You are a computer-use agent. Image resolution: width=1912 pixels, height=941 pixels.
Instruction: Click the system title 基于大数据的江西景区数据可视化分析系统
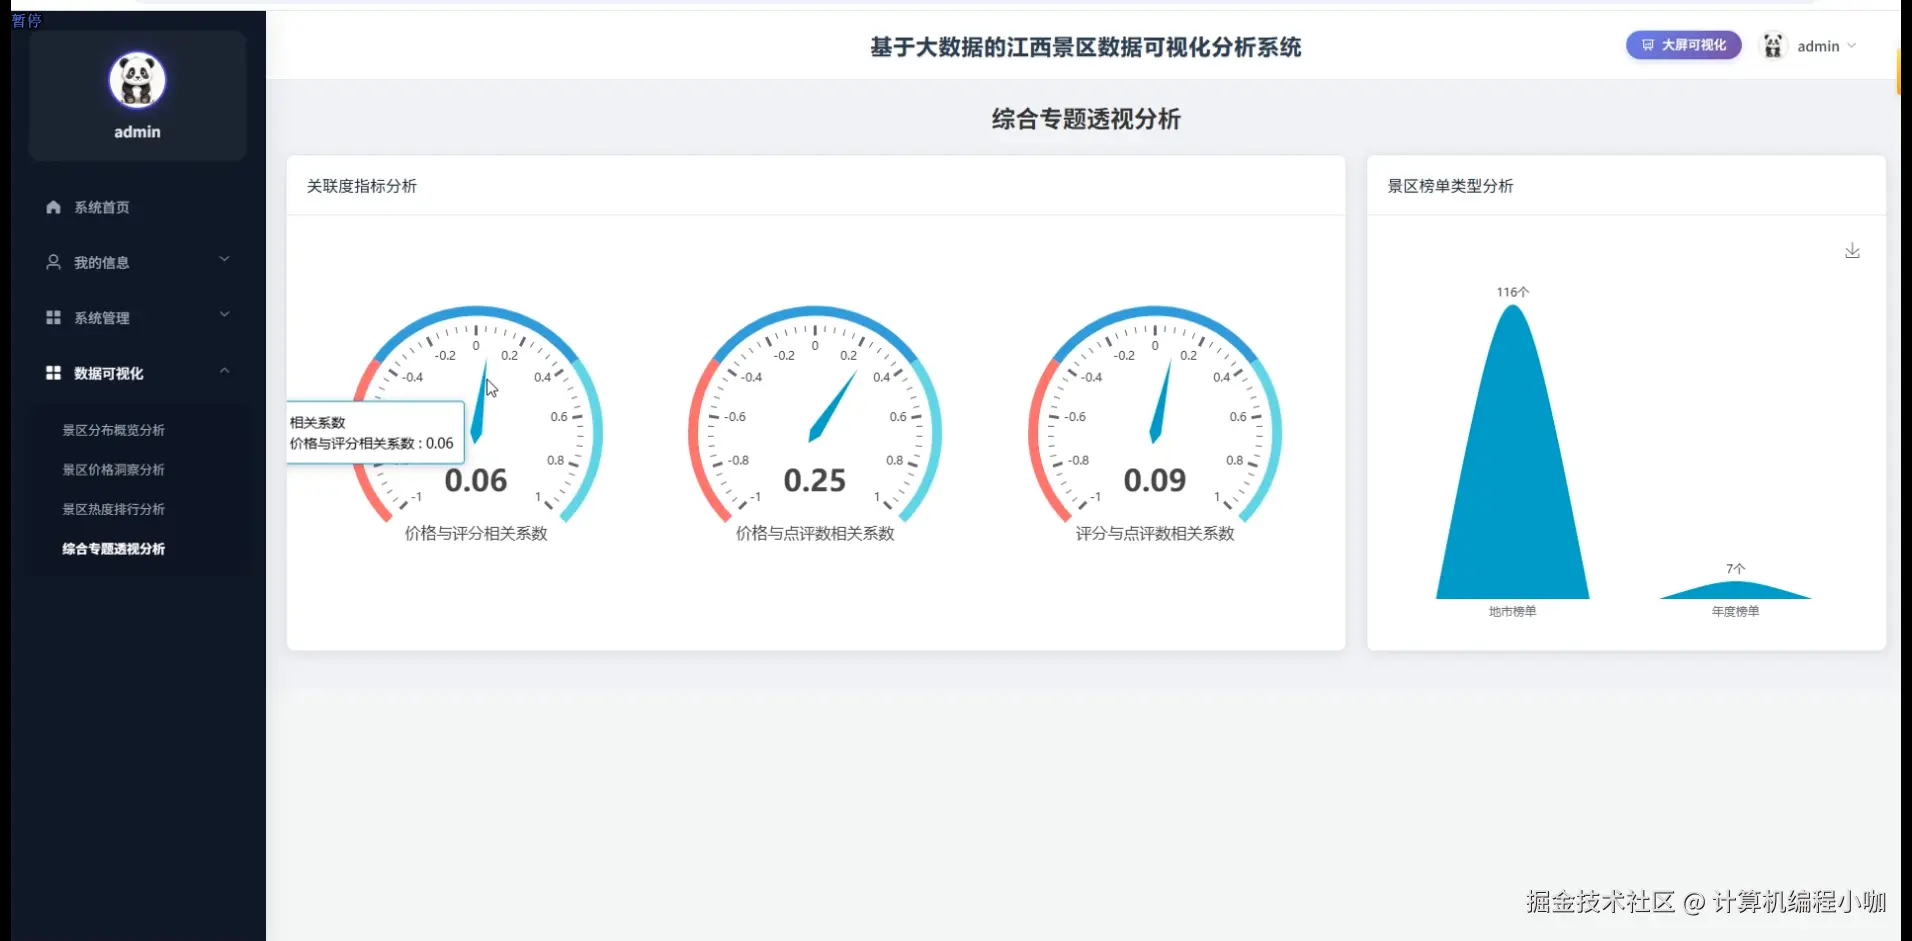pyautogui.click(x=1085, y=47)
